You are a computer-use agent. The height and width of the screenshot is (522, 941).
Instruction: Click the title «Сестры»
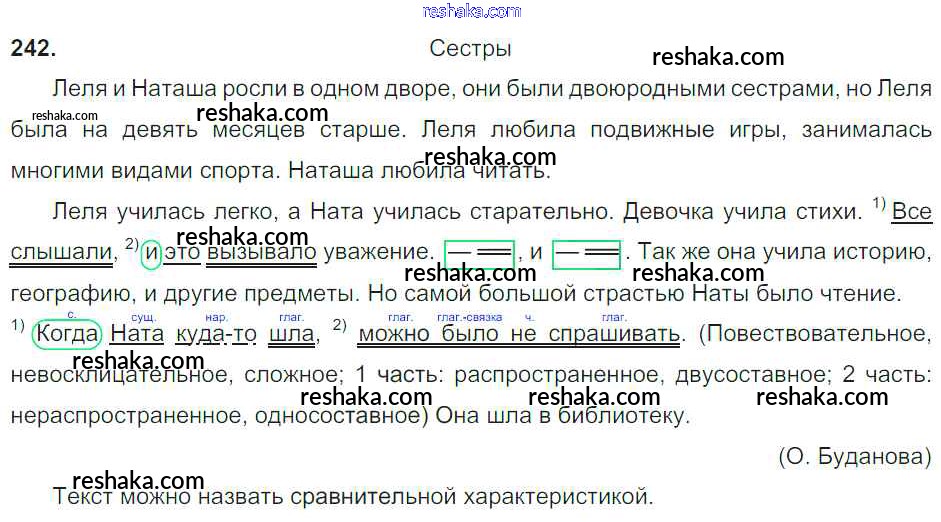(x=470, y=49)
